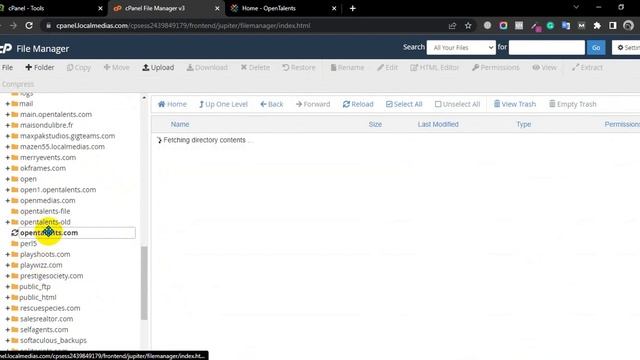Click View Trash
This screenshot has height=360, width=640.
(x=515, y=104)
